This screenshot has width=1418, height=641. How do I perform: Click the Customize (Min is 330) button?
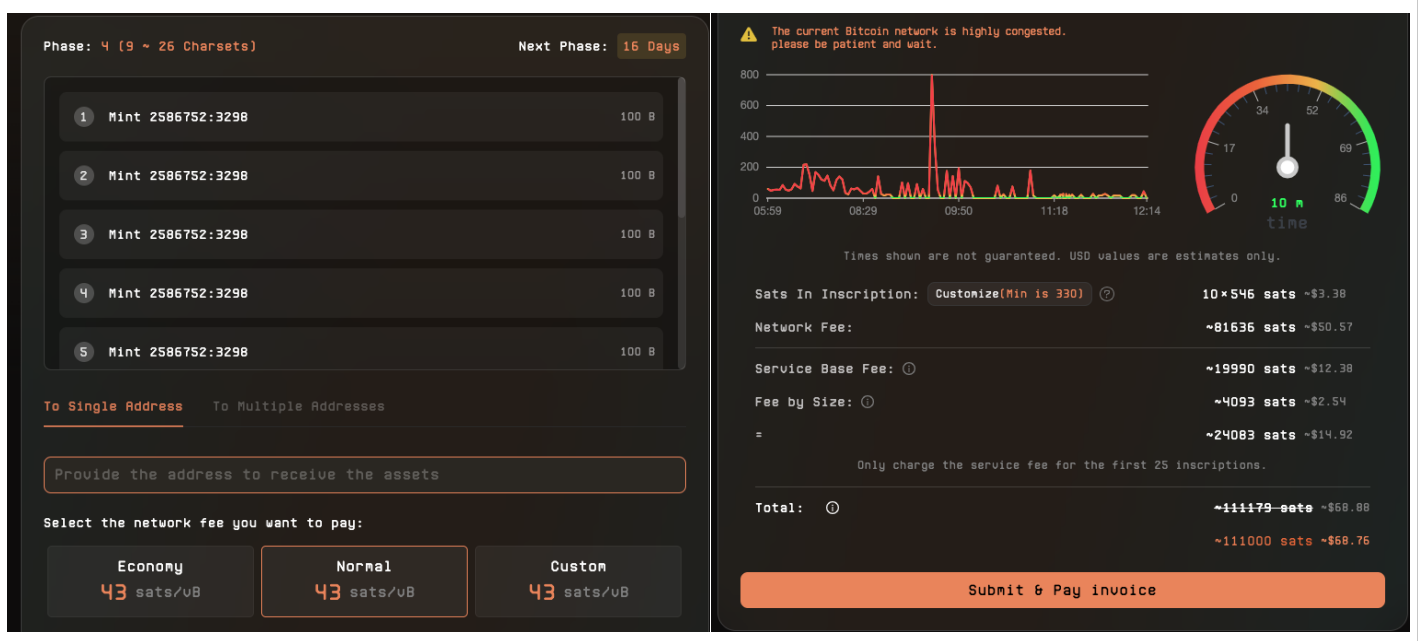pos(1010,294)
